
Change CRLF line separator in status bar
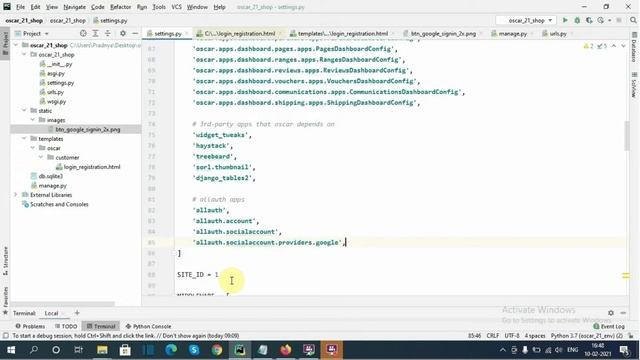[x=493, y=336]
